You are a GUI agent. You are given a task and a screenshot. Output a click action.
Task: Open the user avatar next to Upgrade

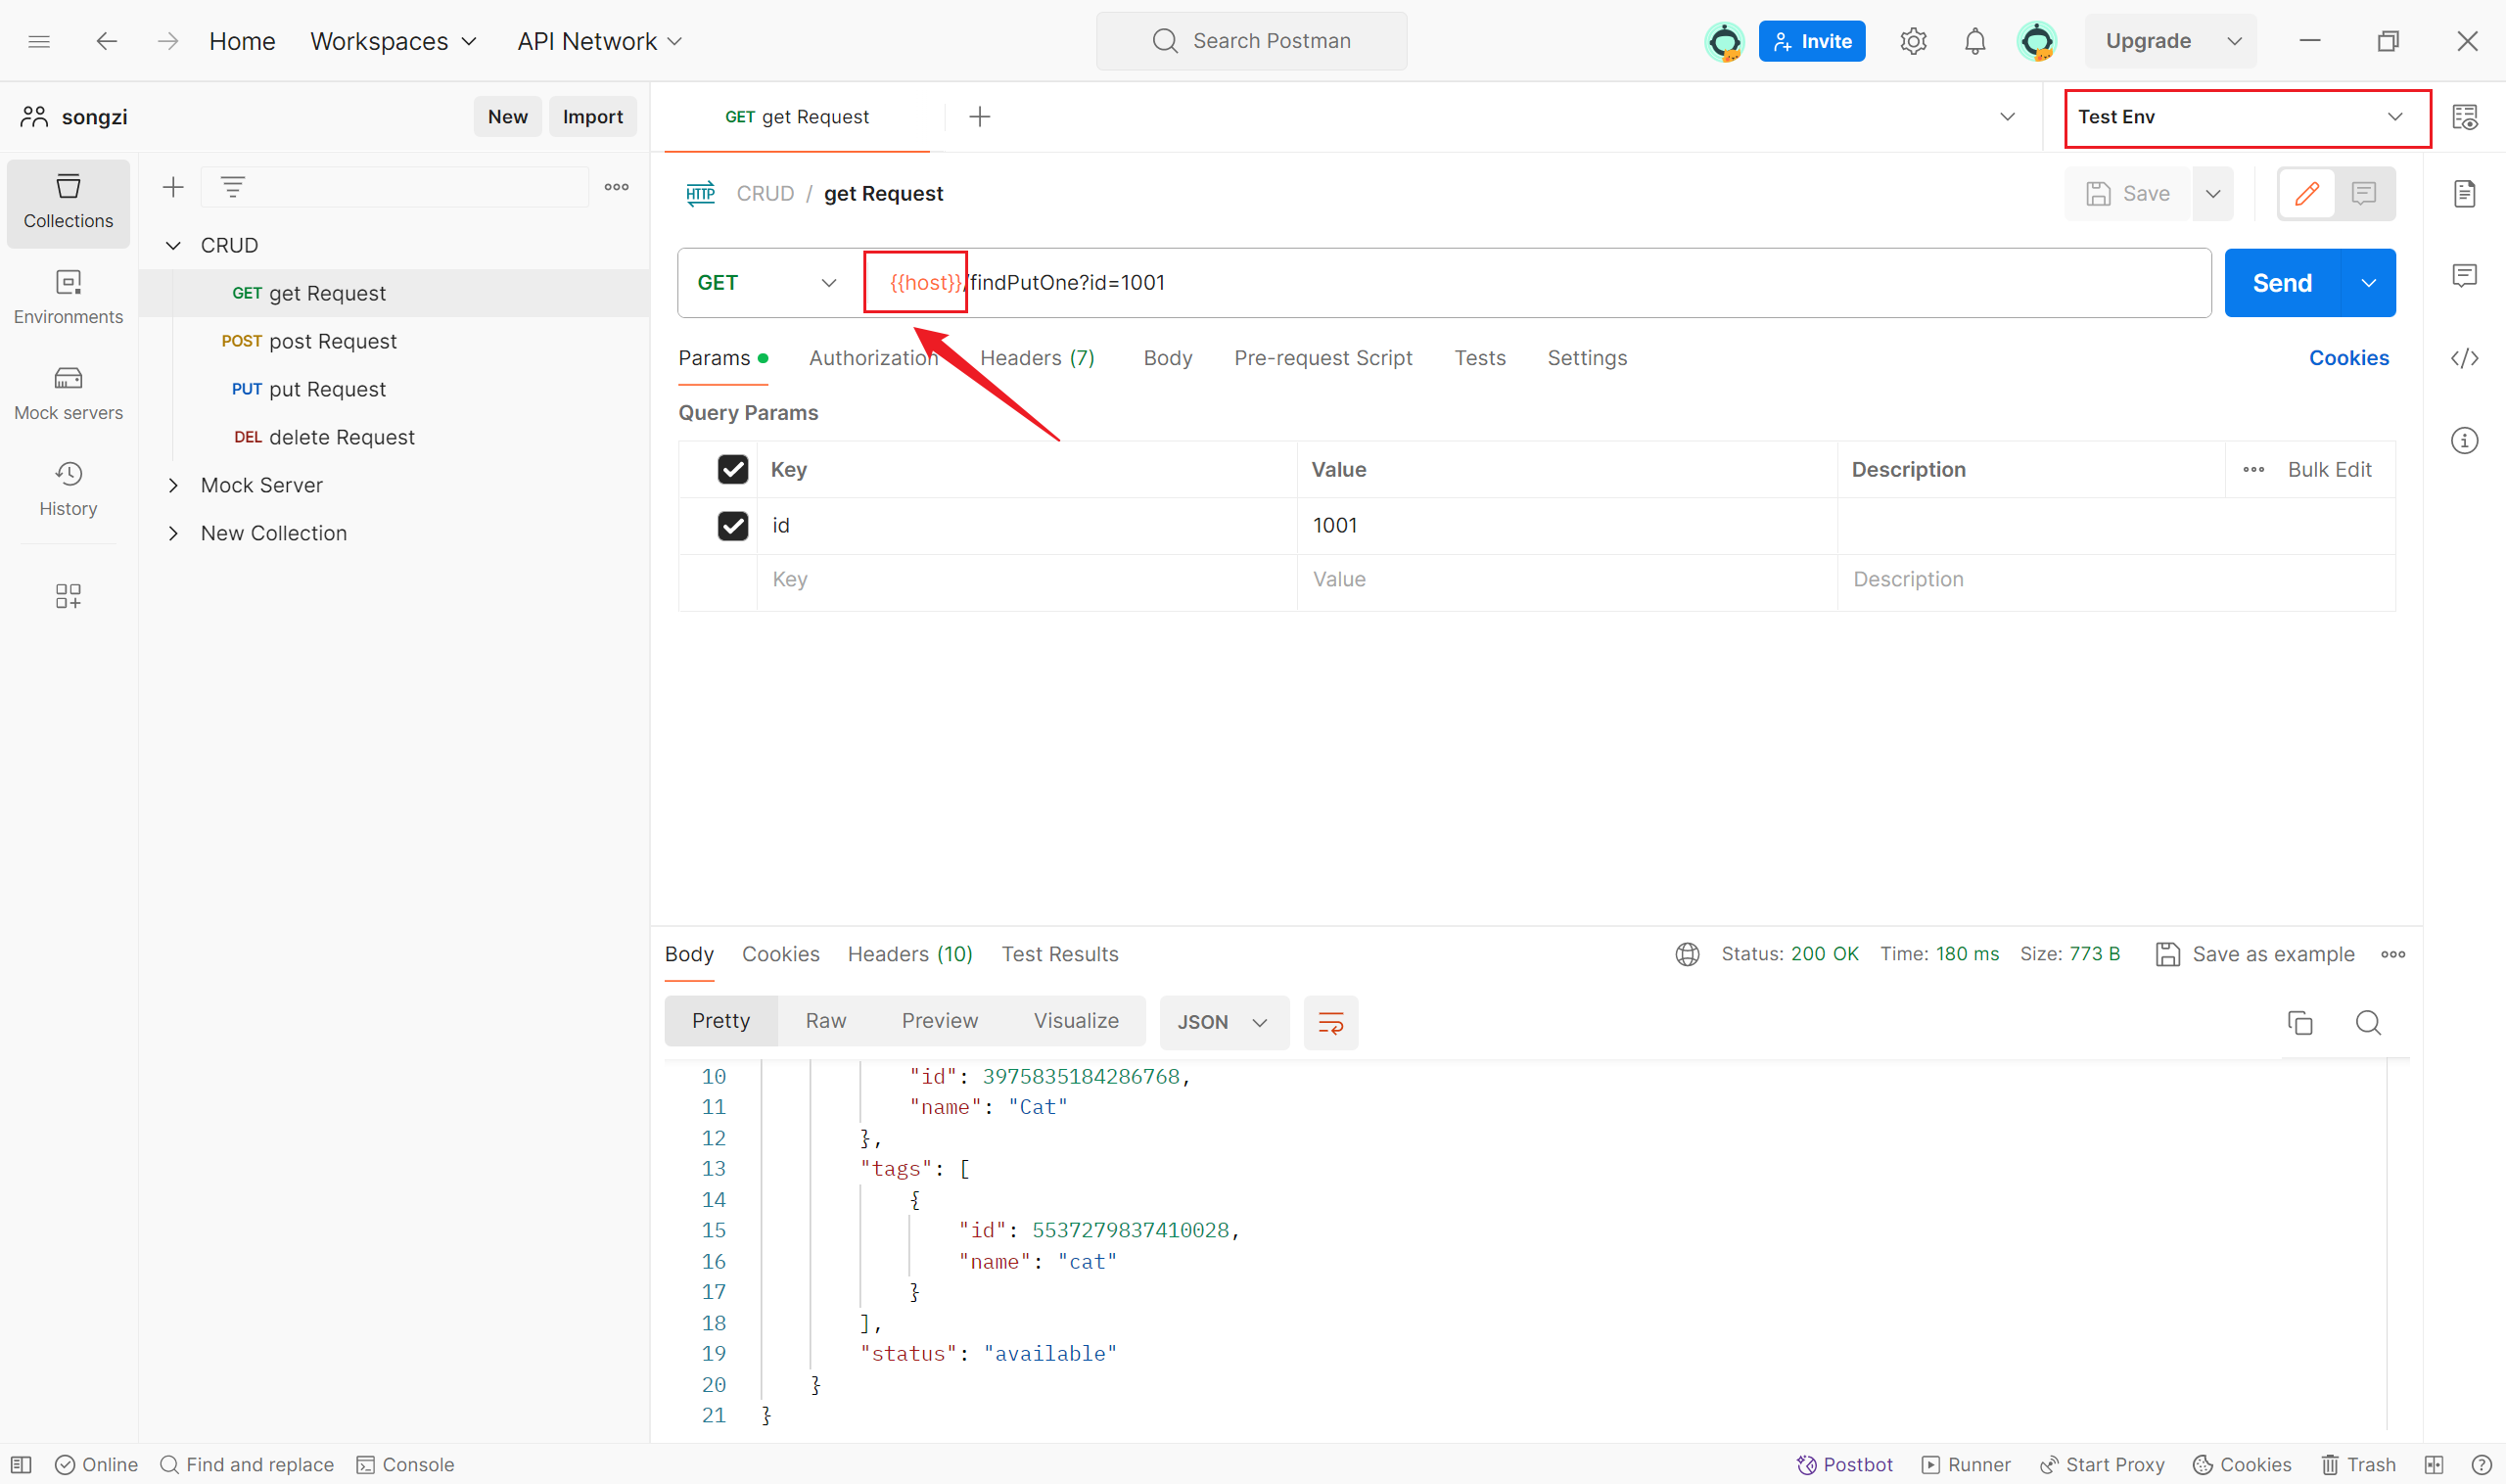coord(2037,41)
